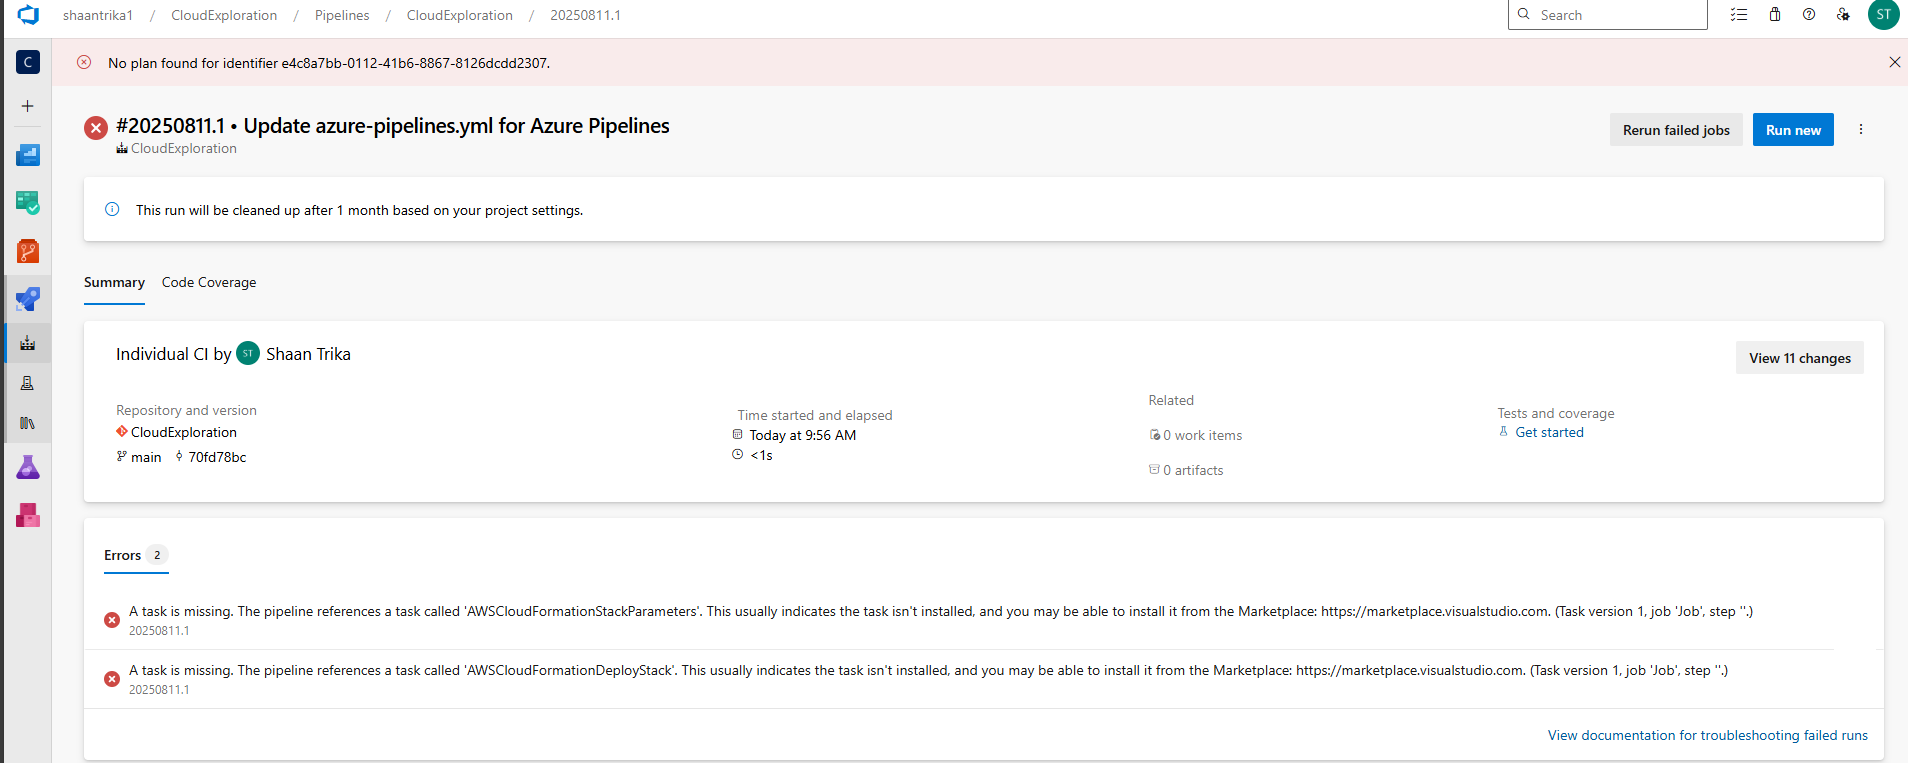Dismiss the 'No plan found' error banner
This screenshot has width=1908, height=763.
1894,62
